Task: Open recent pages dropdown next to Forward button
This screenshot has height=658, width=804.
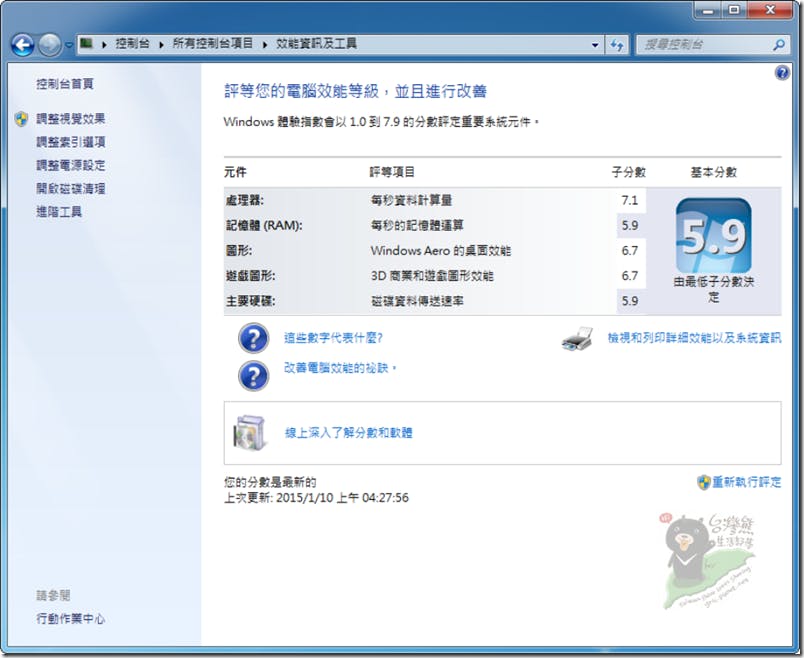Action: [68, 45]
